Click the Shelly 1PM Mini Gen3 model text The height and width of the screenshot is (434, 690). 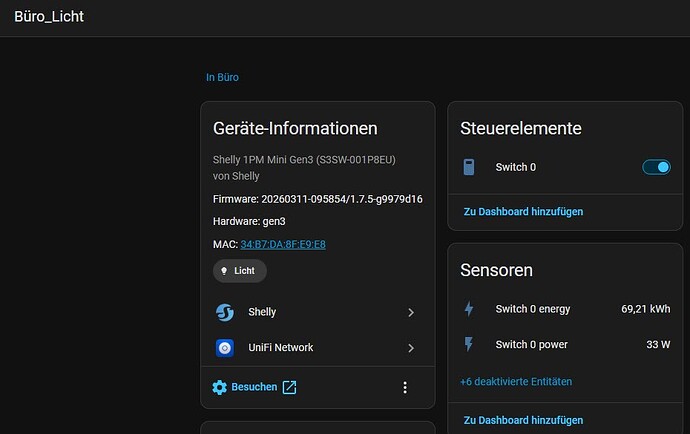pos(304,160)
